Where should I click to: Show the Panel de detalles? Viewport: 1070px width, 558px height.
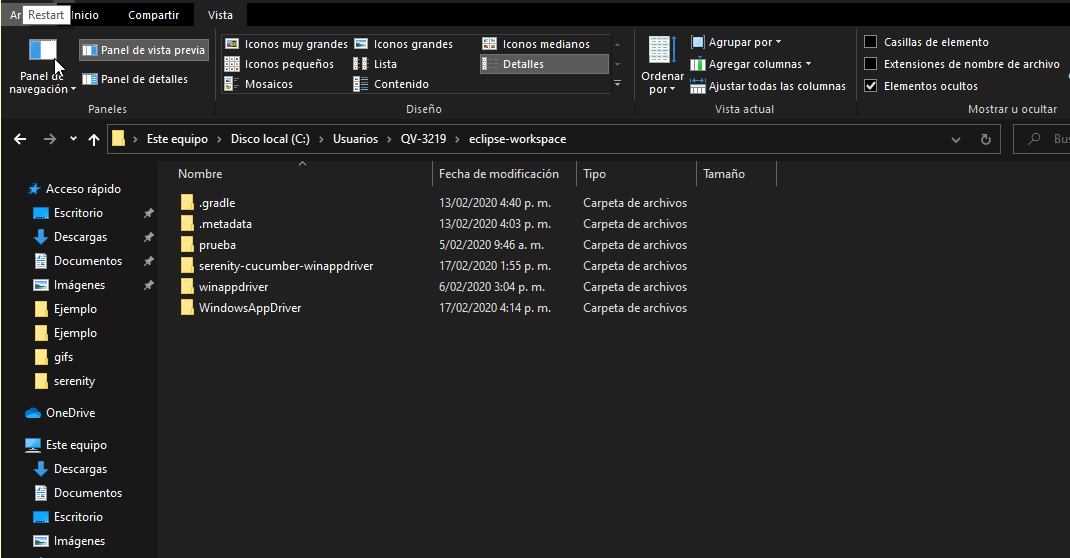coord(135,79)
